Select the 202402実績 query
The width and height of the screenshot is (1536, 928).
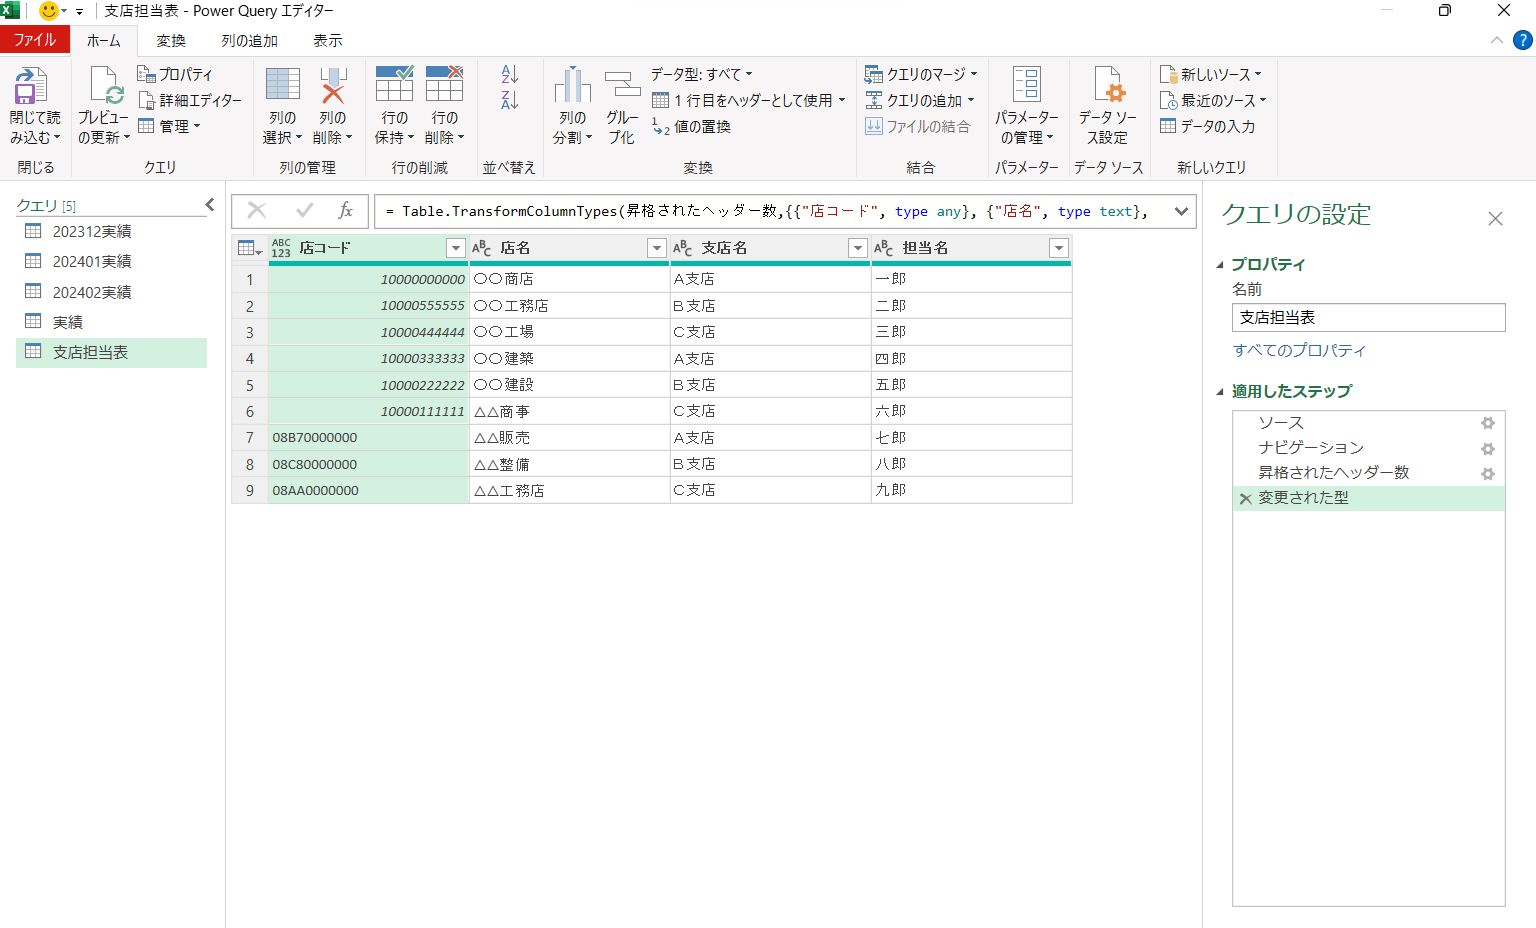[112, 292]
